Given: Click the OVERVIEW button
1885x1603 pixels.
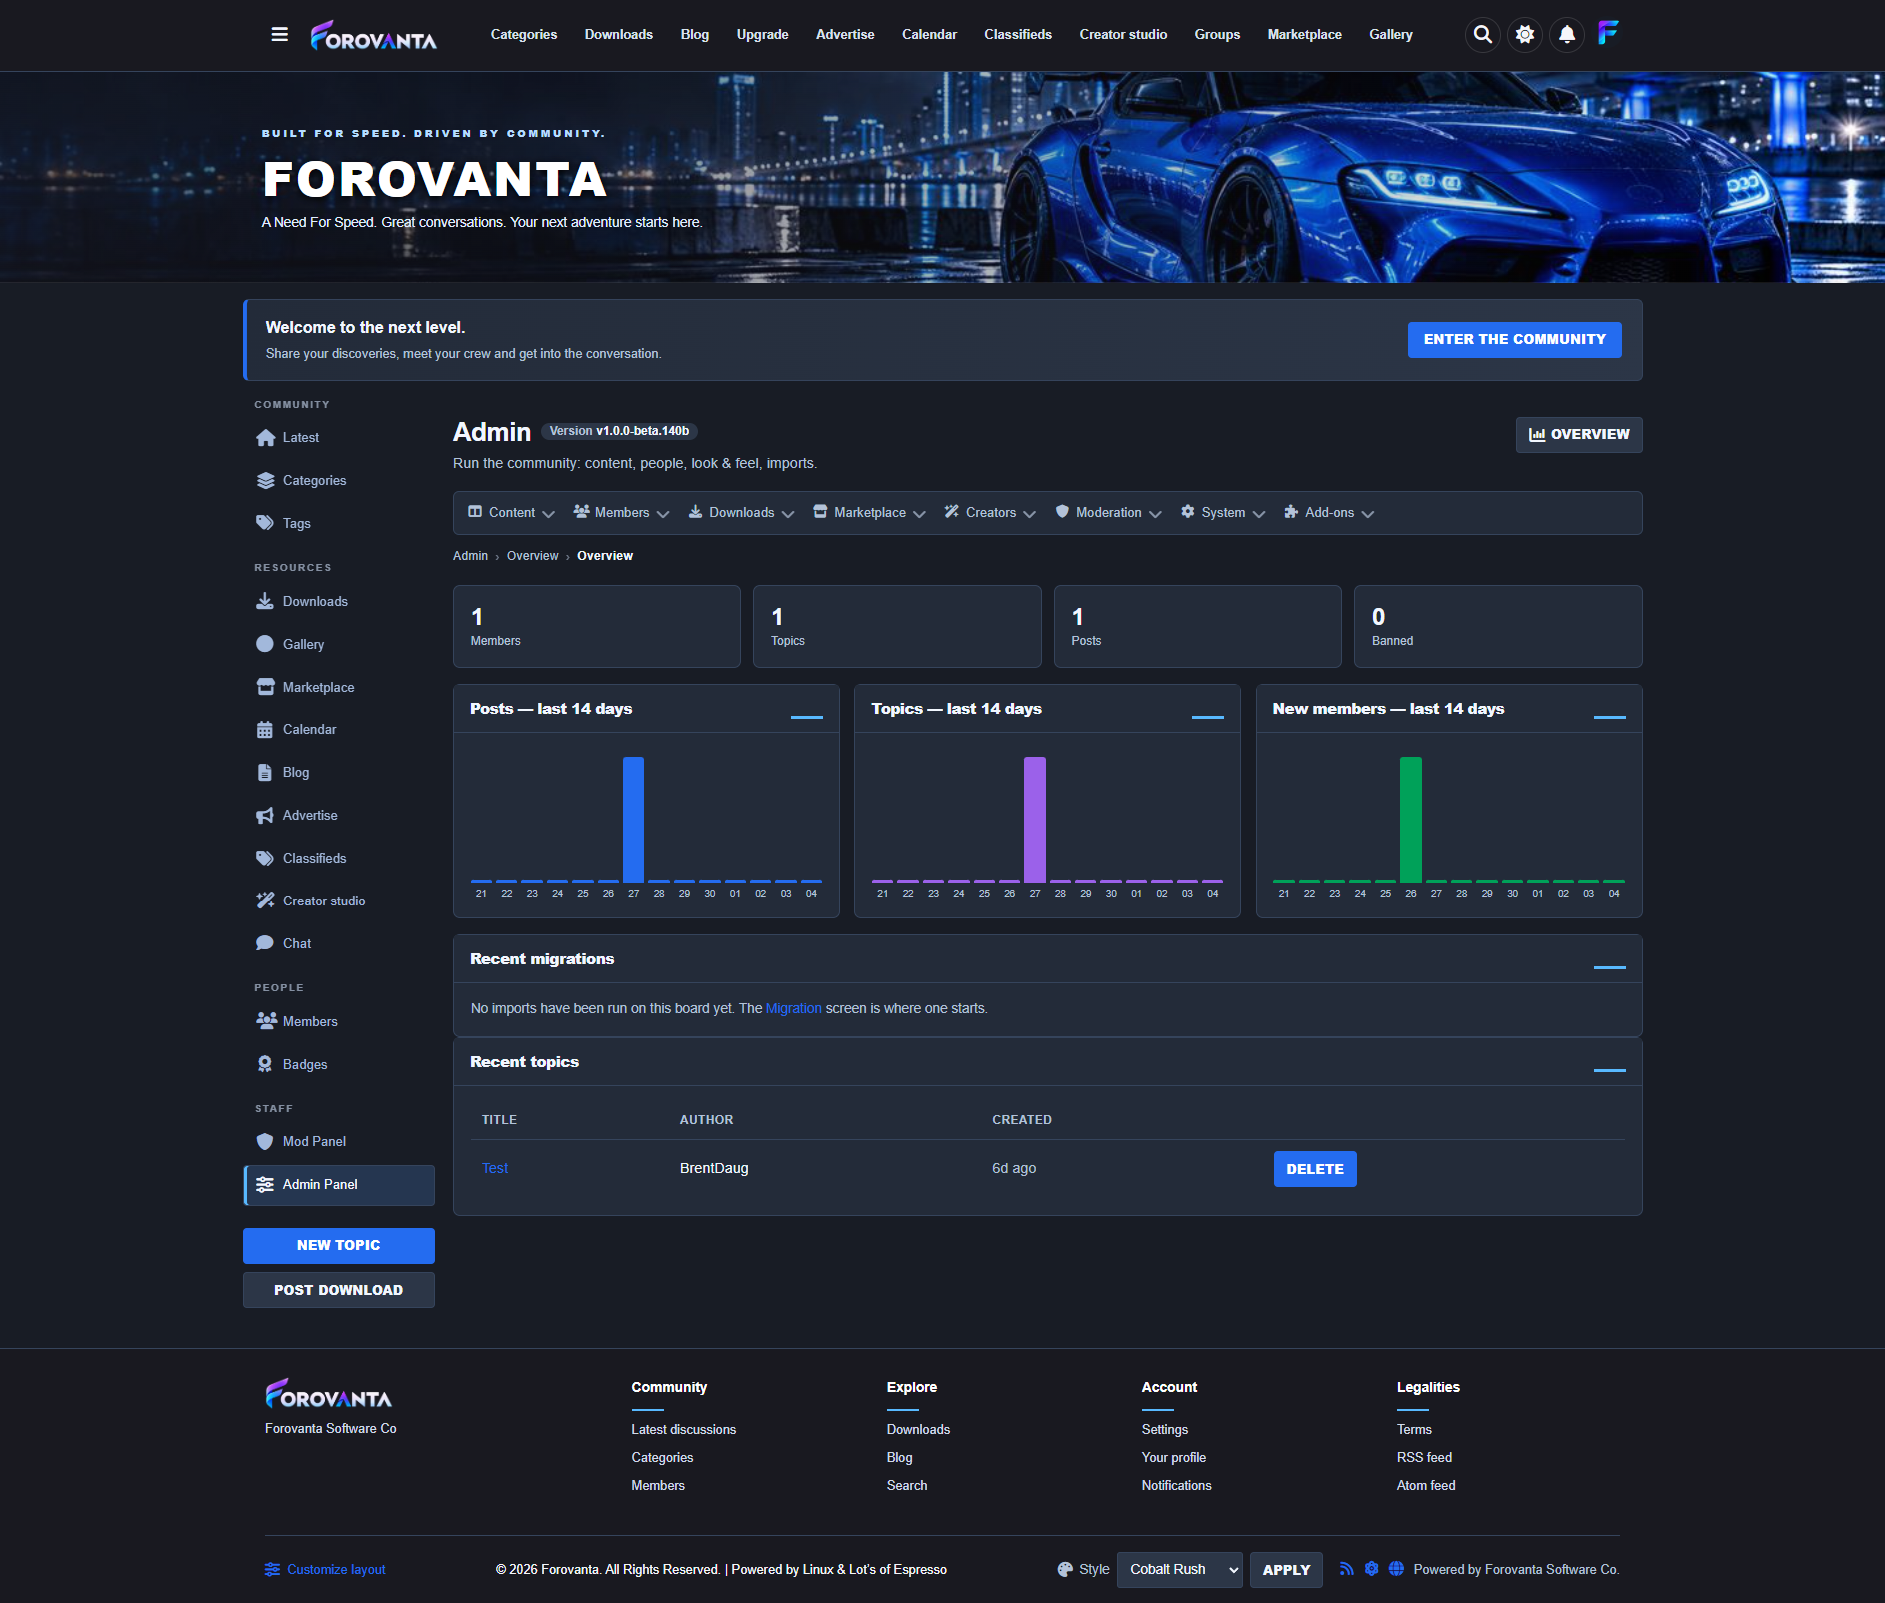Looking at the screenshot, I should point(1579,434).
